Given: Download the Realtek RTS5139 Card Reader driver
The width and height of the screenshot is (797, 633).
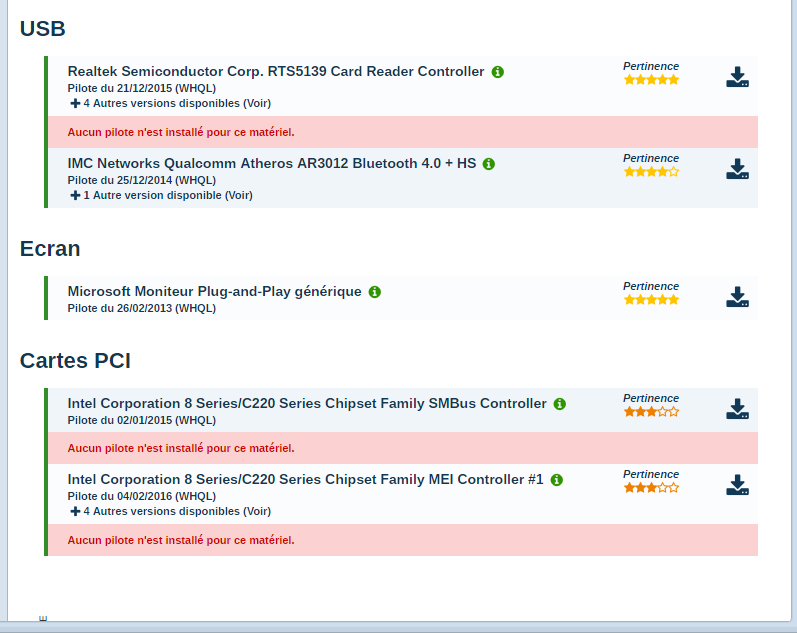Looking at the screenshot, I should coord(737,77).
